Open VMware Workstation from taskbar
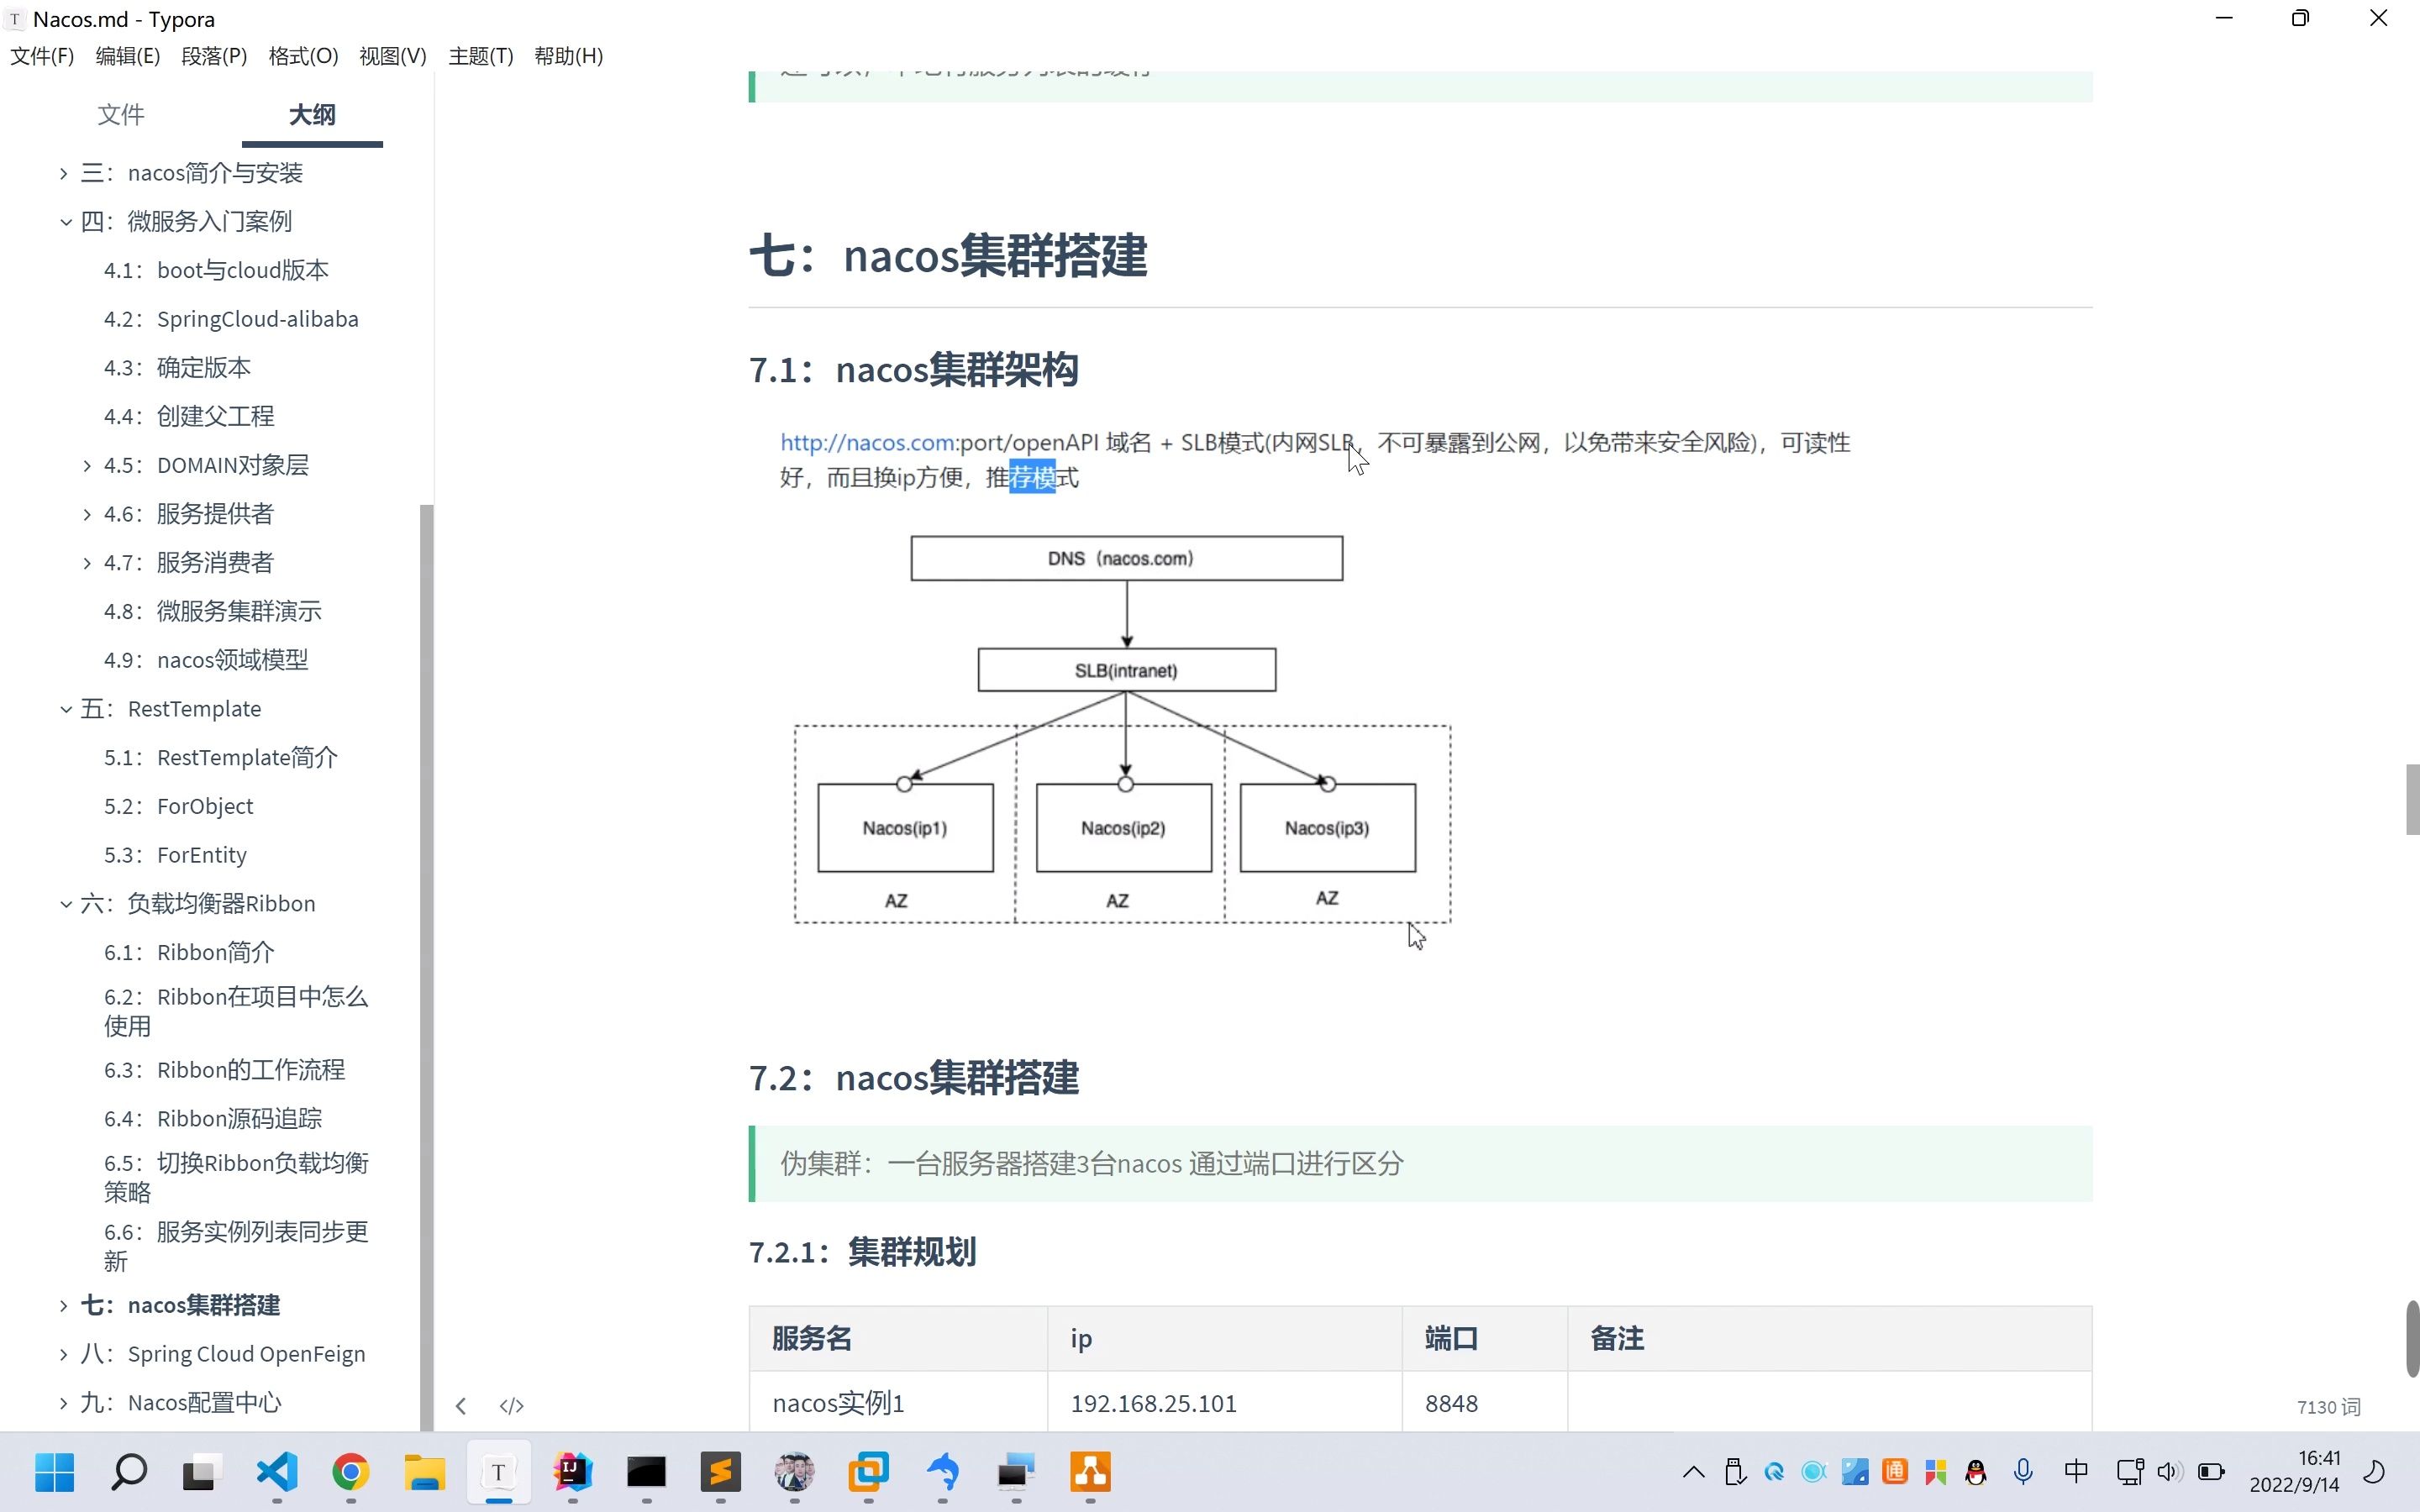The image size is (2420, 1512). (868, 1471)
